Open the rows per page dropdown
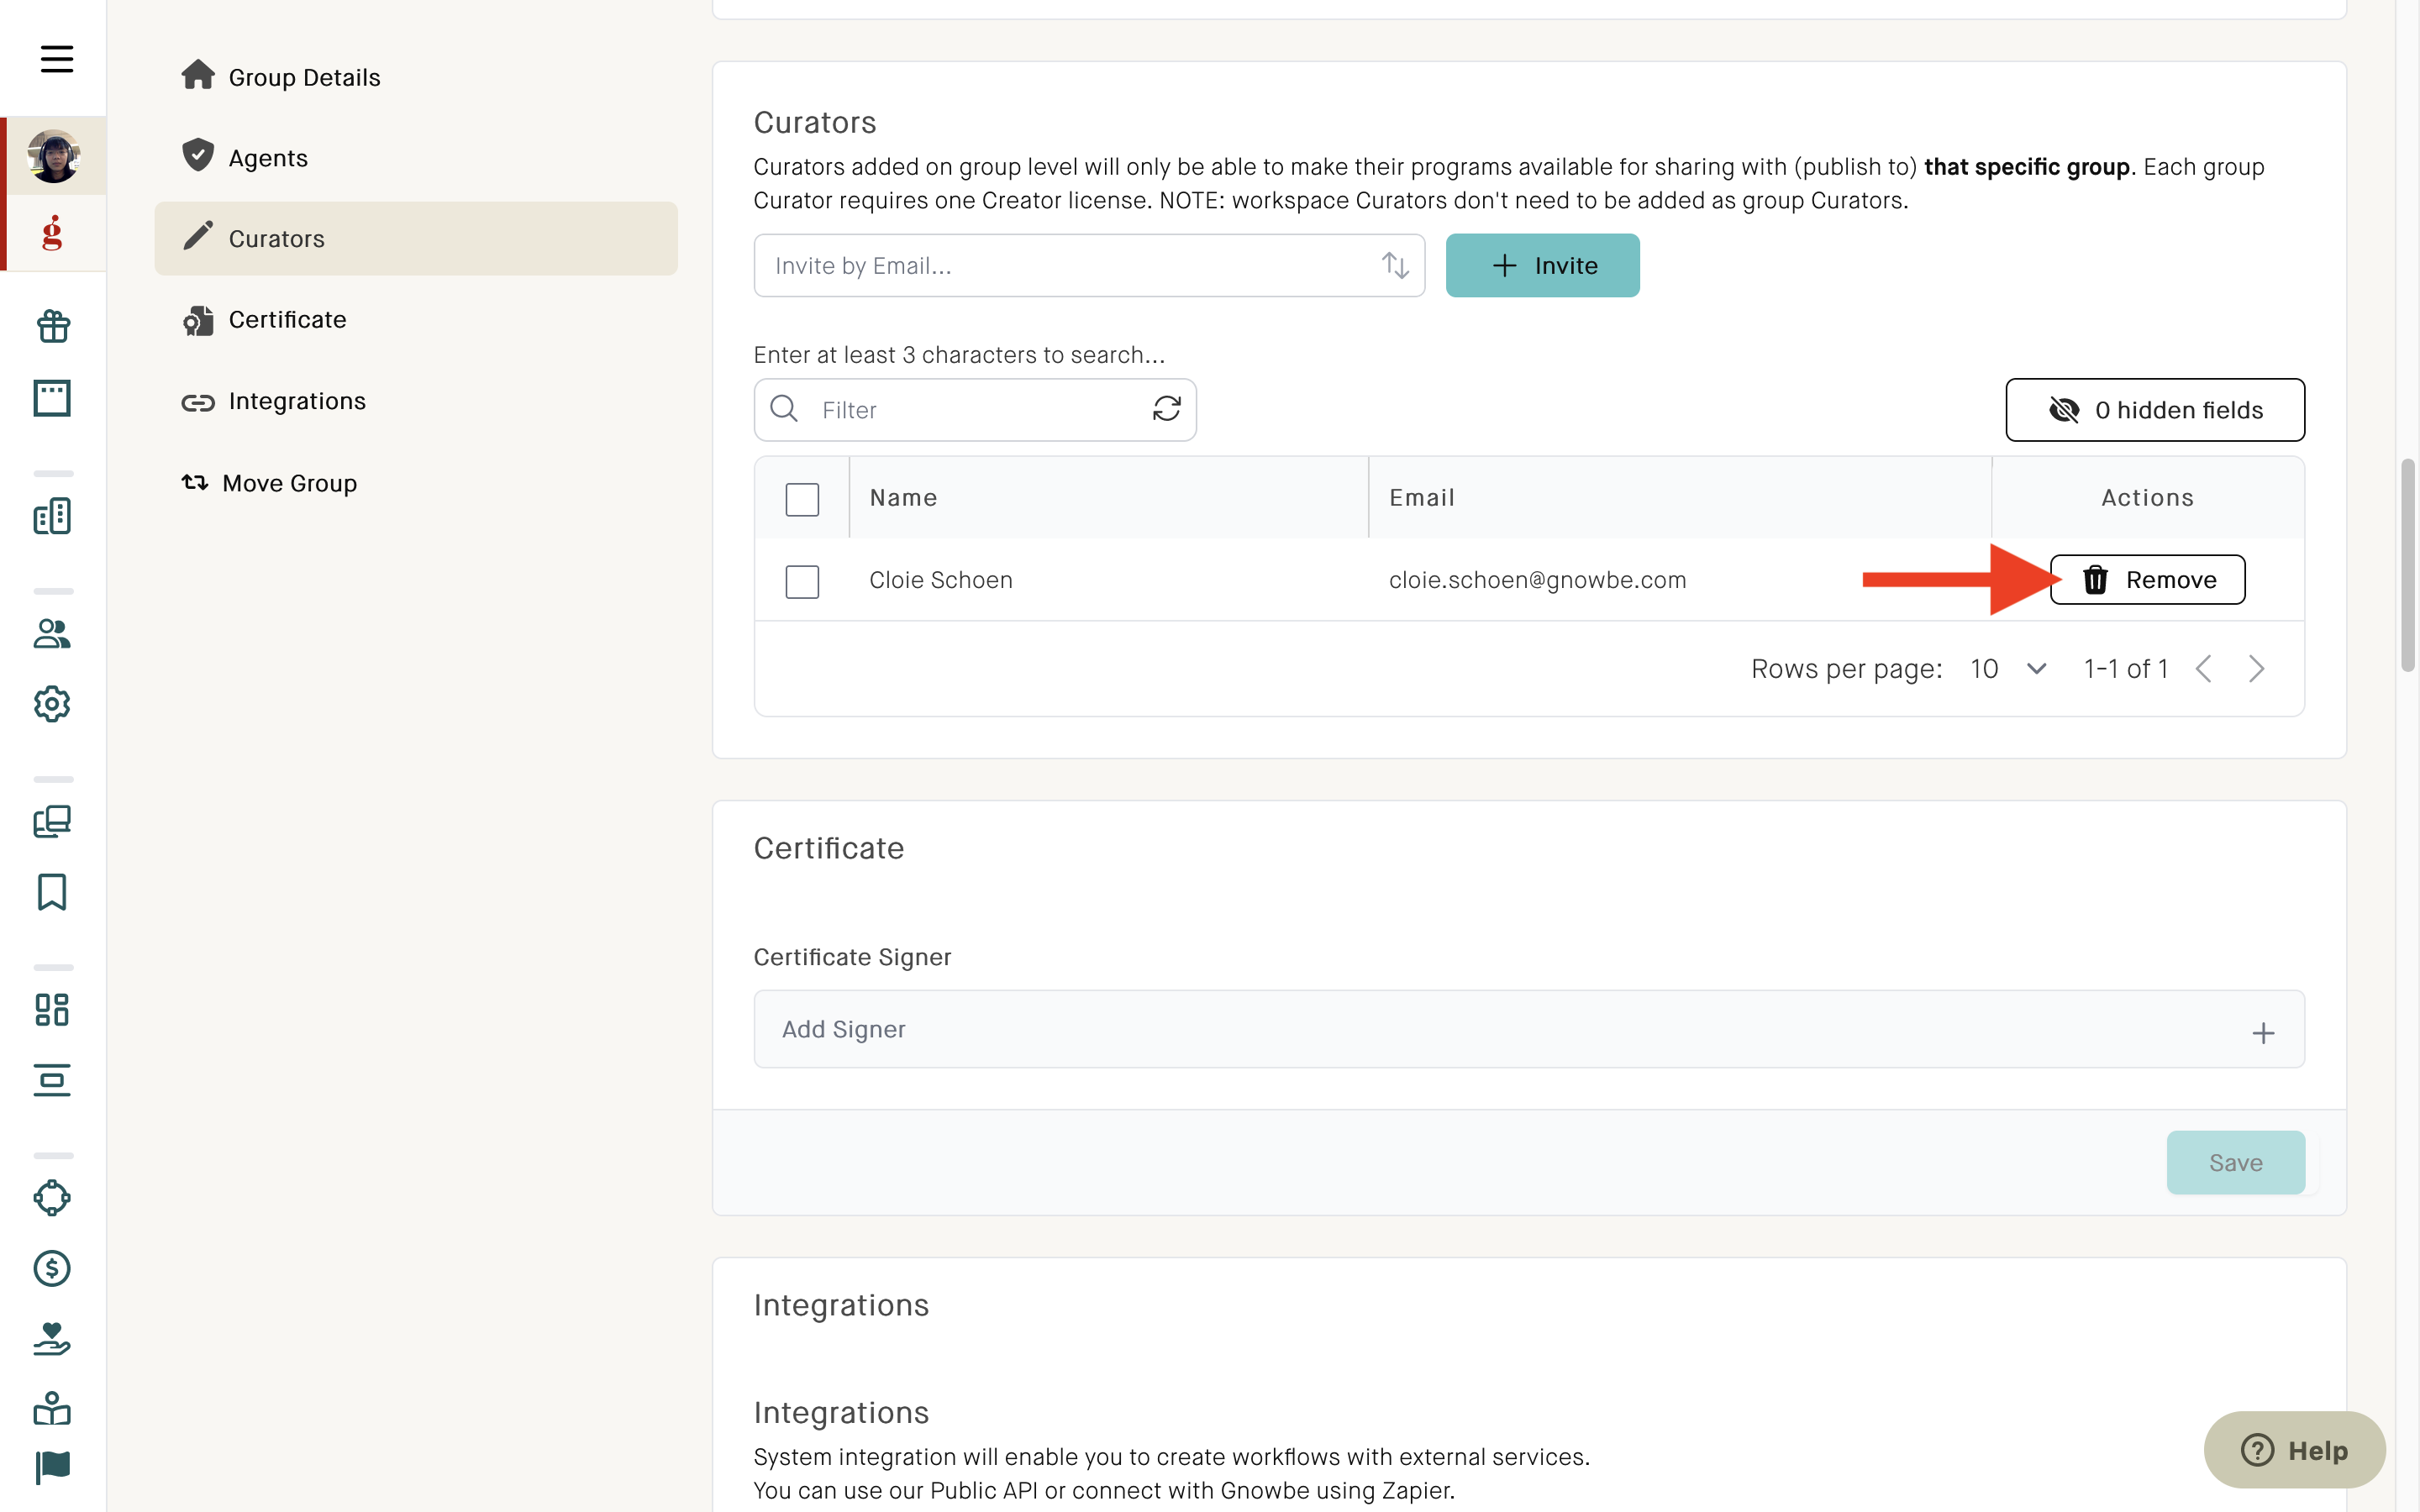Viewport: 2420px width, 1512px height. pyautogui.click(x=2008, y=669)
